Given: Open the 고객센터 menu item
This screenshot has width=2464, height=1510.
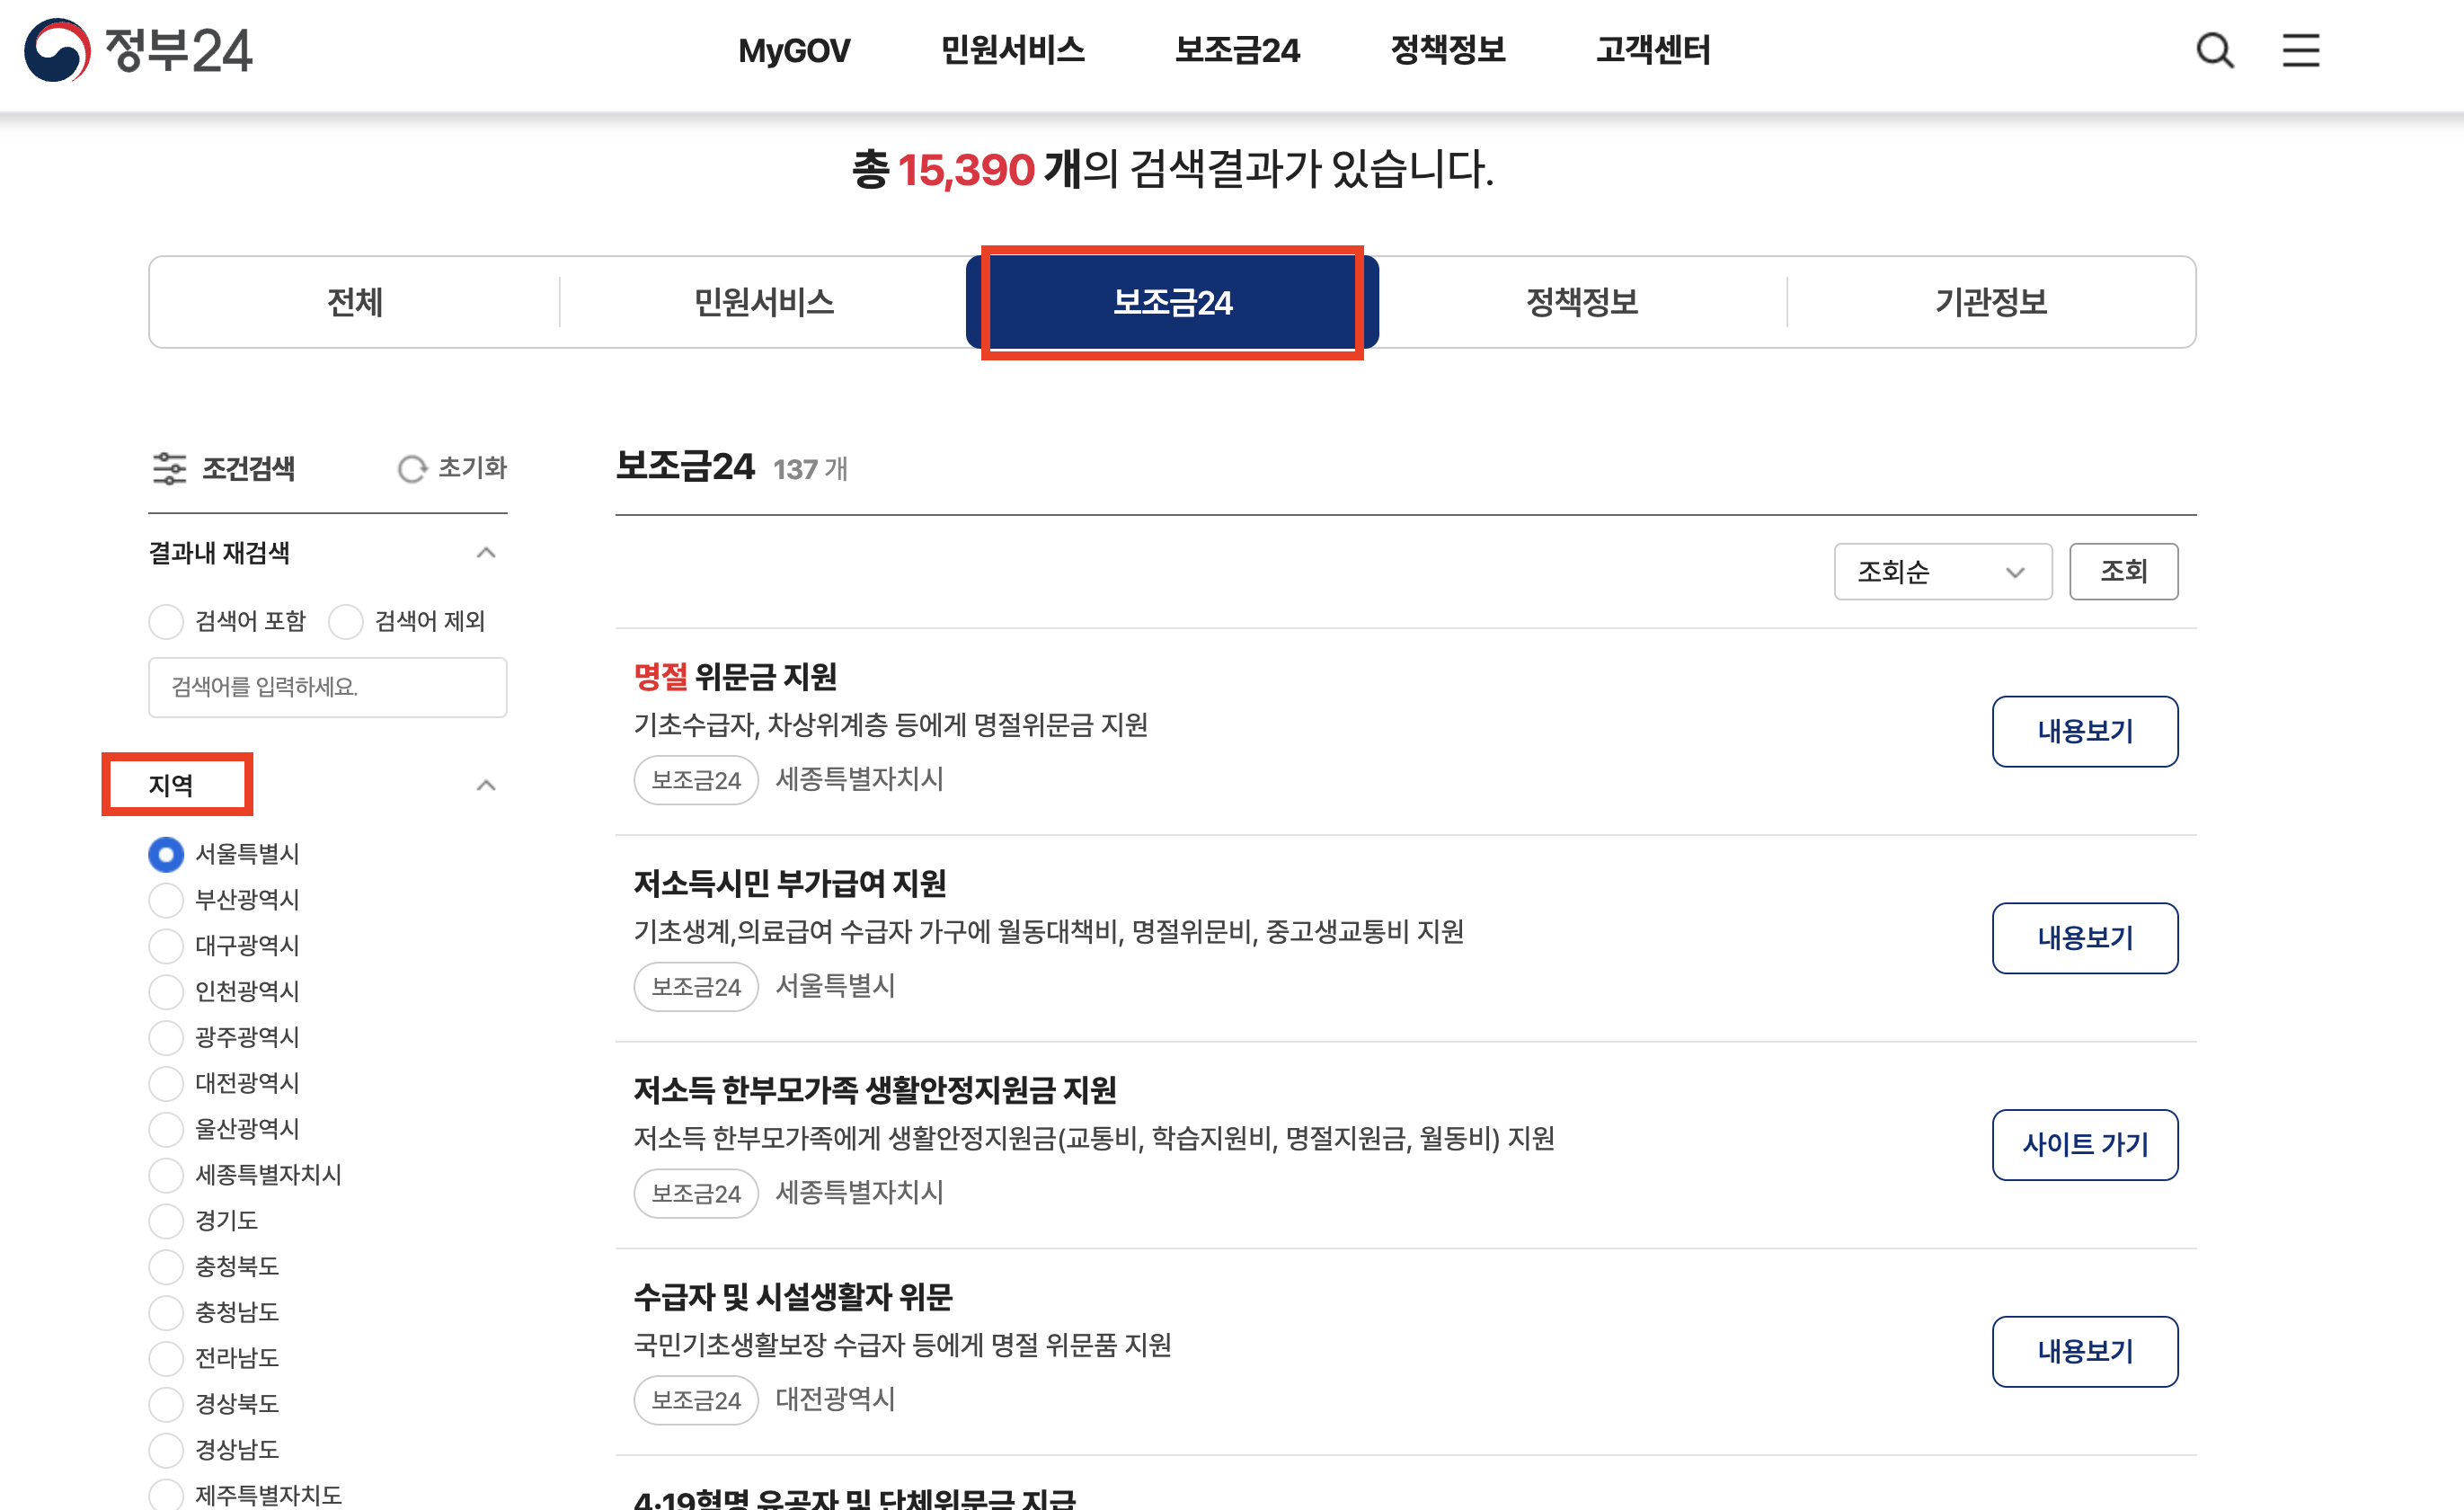Looking at the screenshot, I should [1652, 50].
